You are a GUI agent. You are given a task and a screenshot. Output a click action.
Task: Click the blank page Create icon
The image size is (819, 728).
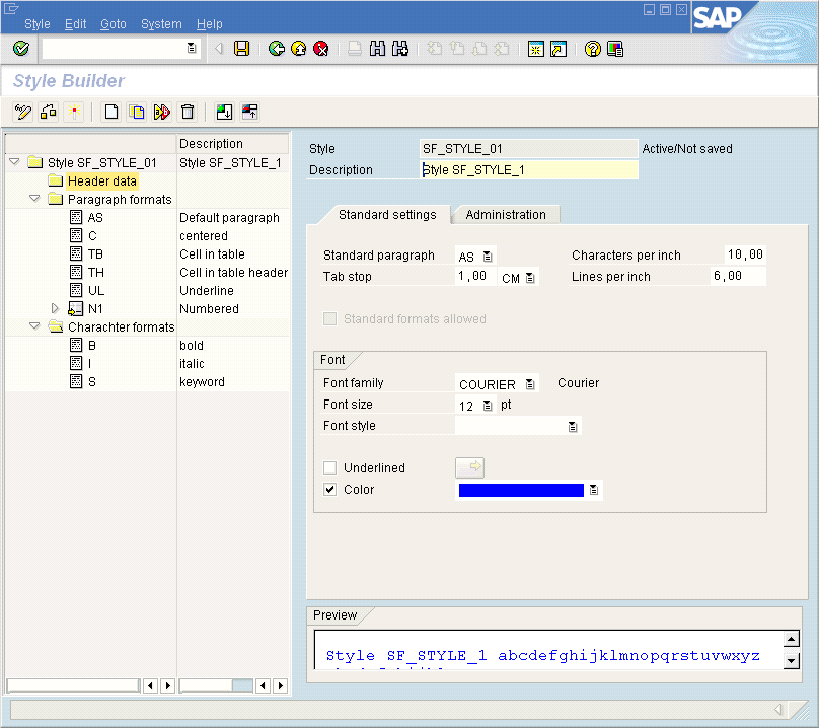click(x=112, y=112)
